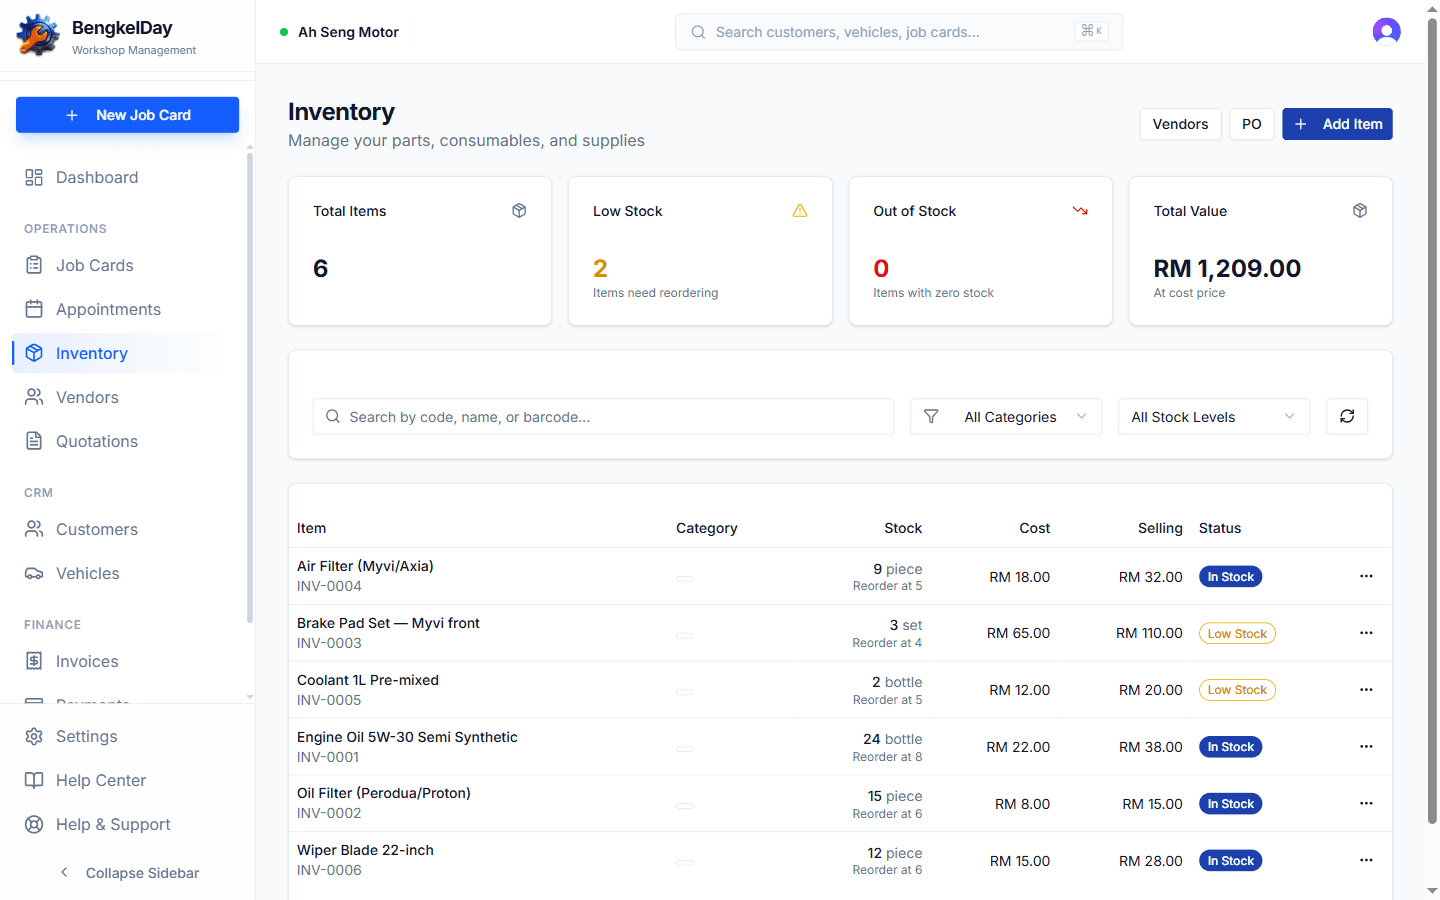Click the Dashboard grid icon
Image resolution: width=1440 pixels, height=900 pixels.
pyautogui.click(x=34, y=177)
